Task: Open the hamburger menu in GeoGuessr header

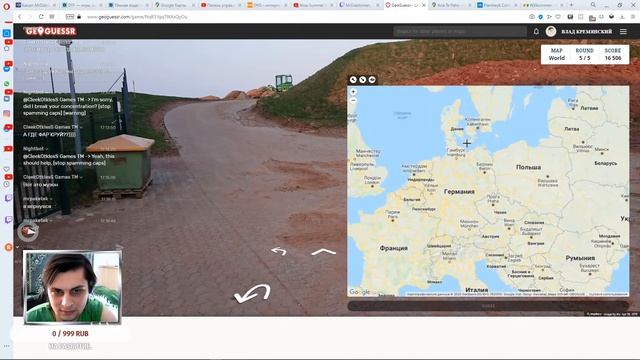Action: point(623,31)
